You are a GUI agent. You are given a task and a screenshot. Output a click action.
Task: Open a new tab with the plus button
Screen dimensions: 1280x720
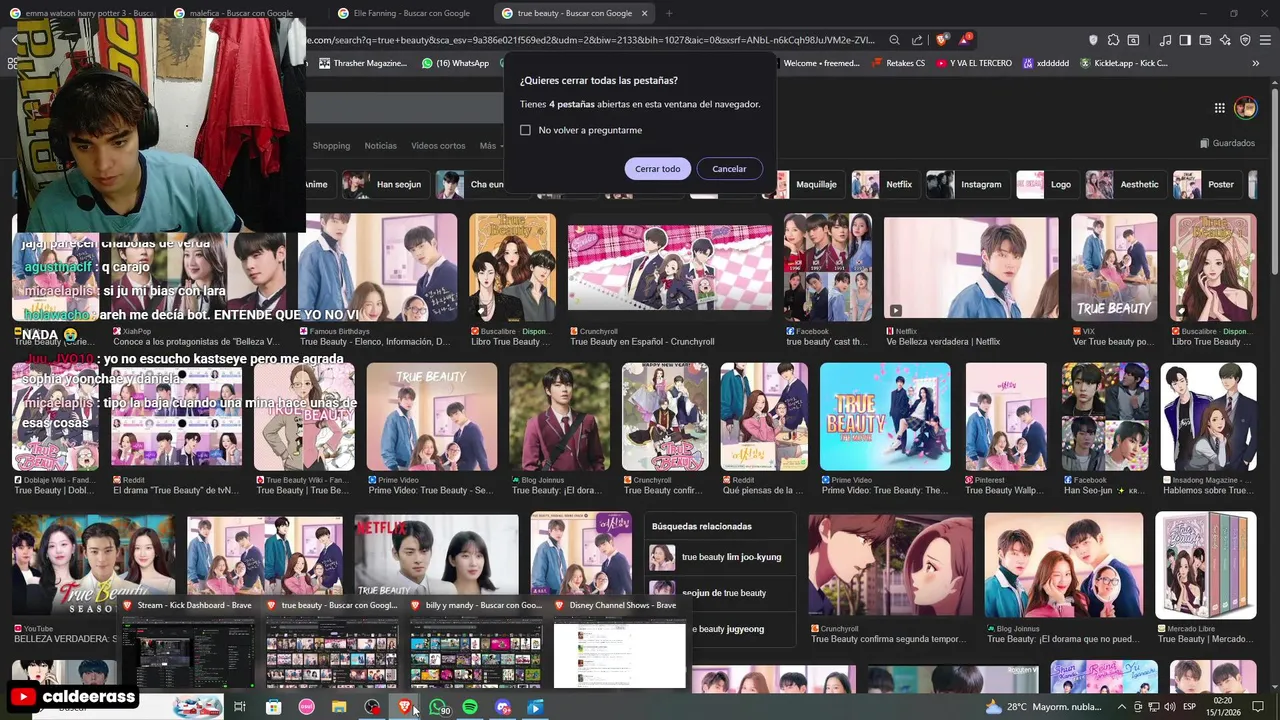[x=669, y=13]
